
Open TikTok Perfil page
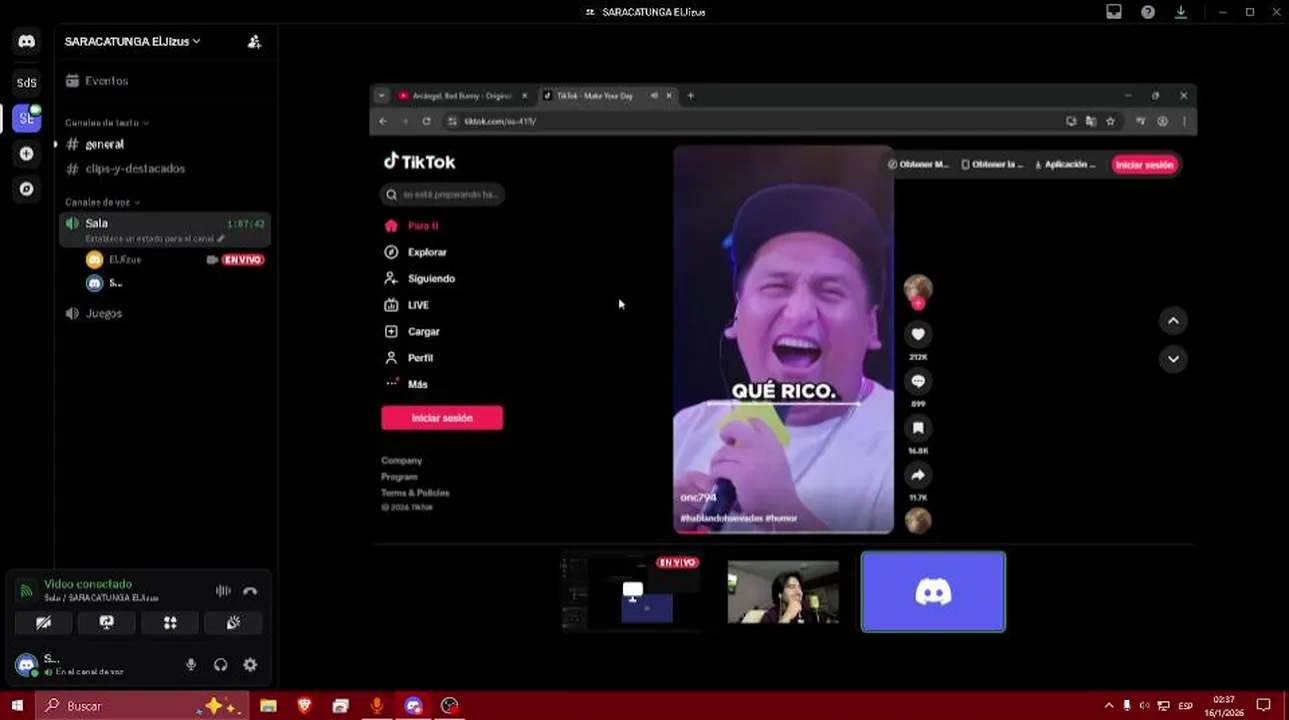[409, 358]
